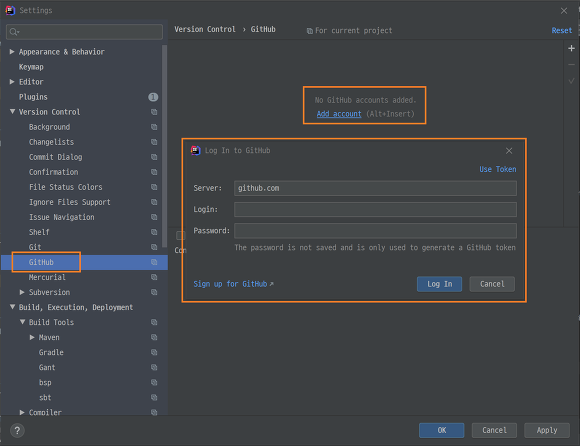Click the Log In button
The image size is (580, 446).
(x=439, y=284)
